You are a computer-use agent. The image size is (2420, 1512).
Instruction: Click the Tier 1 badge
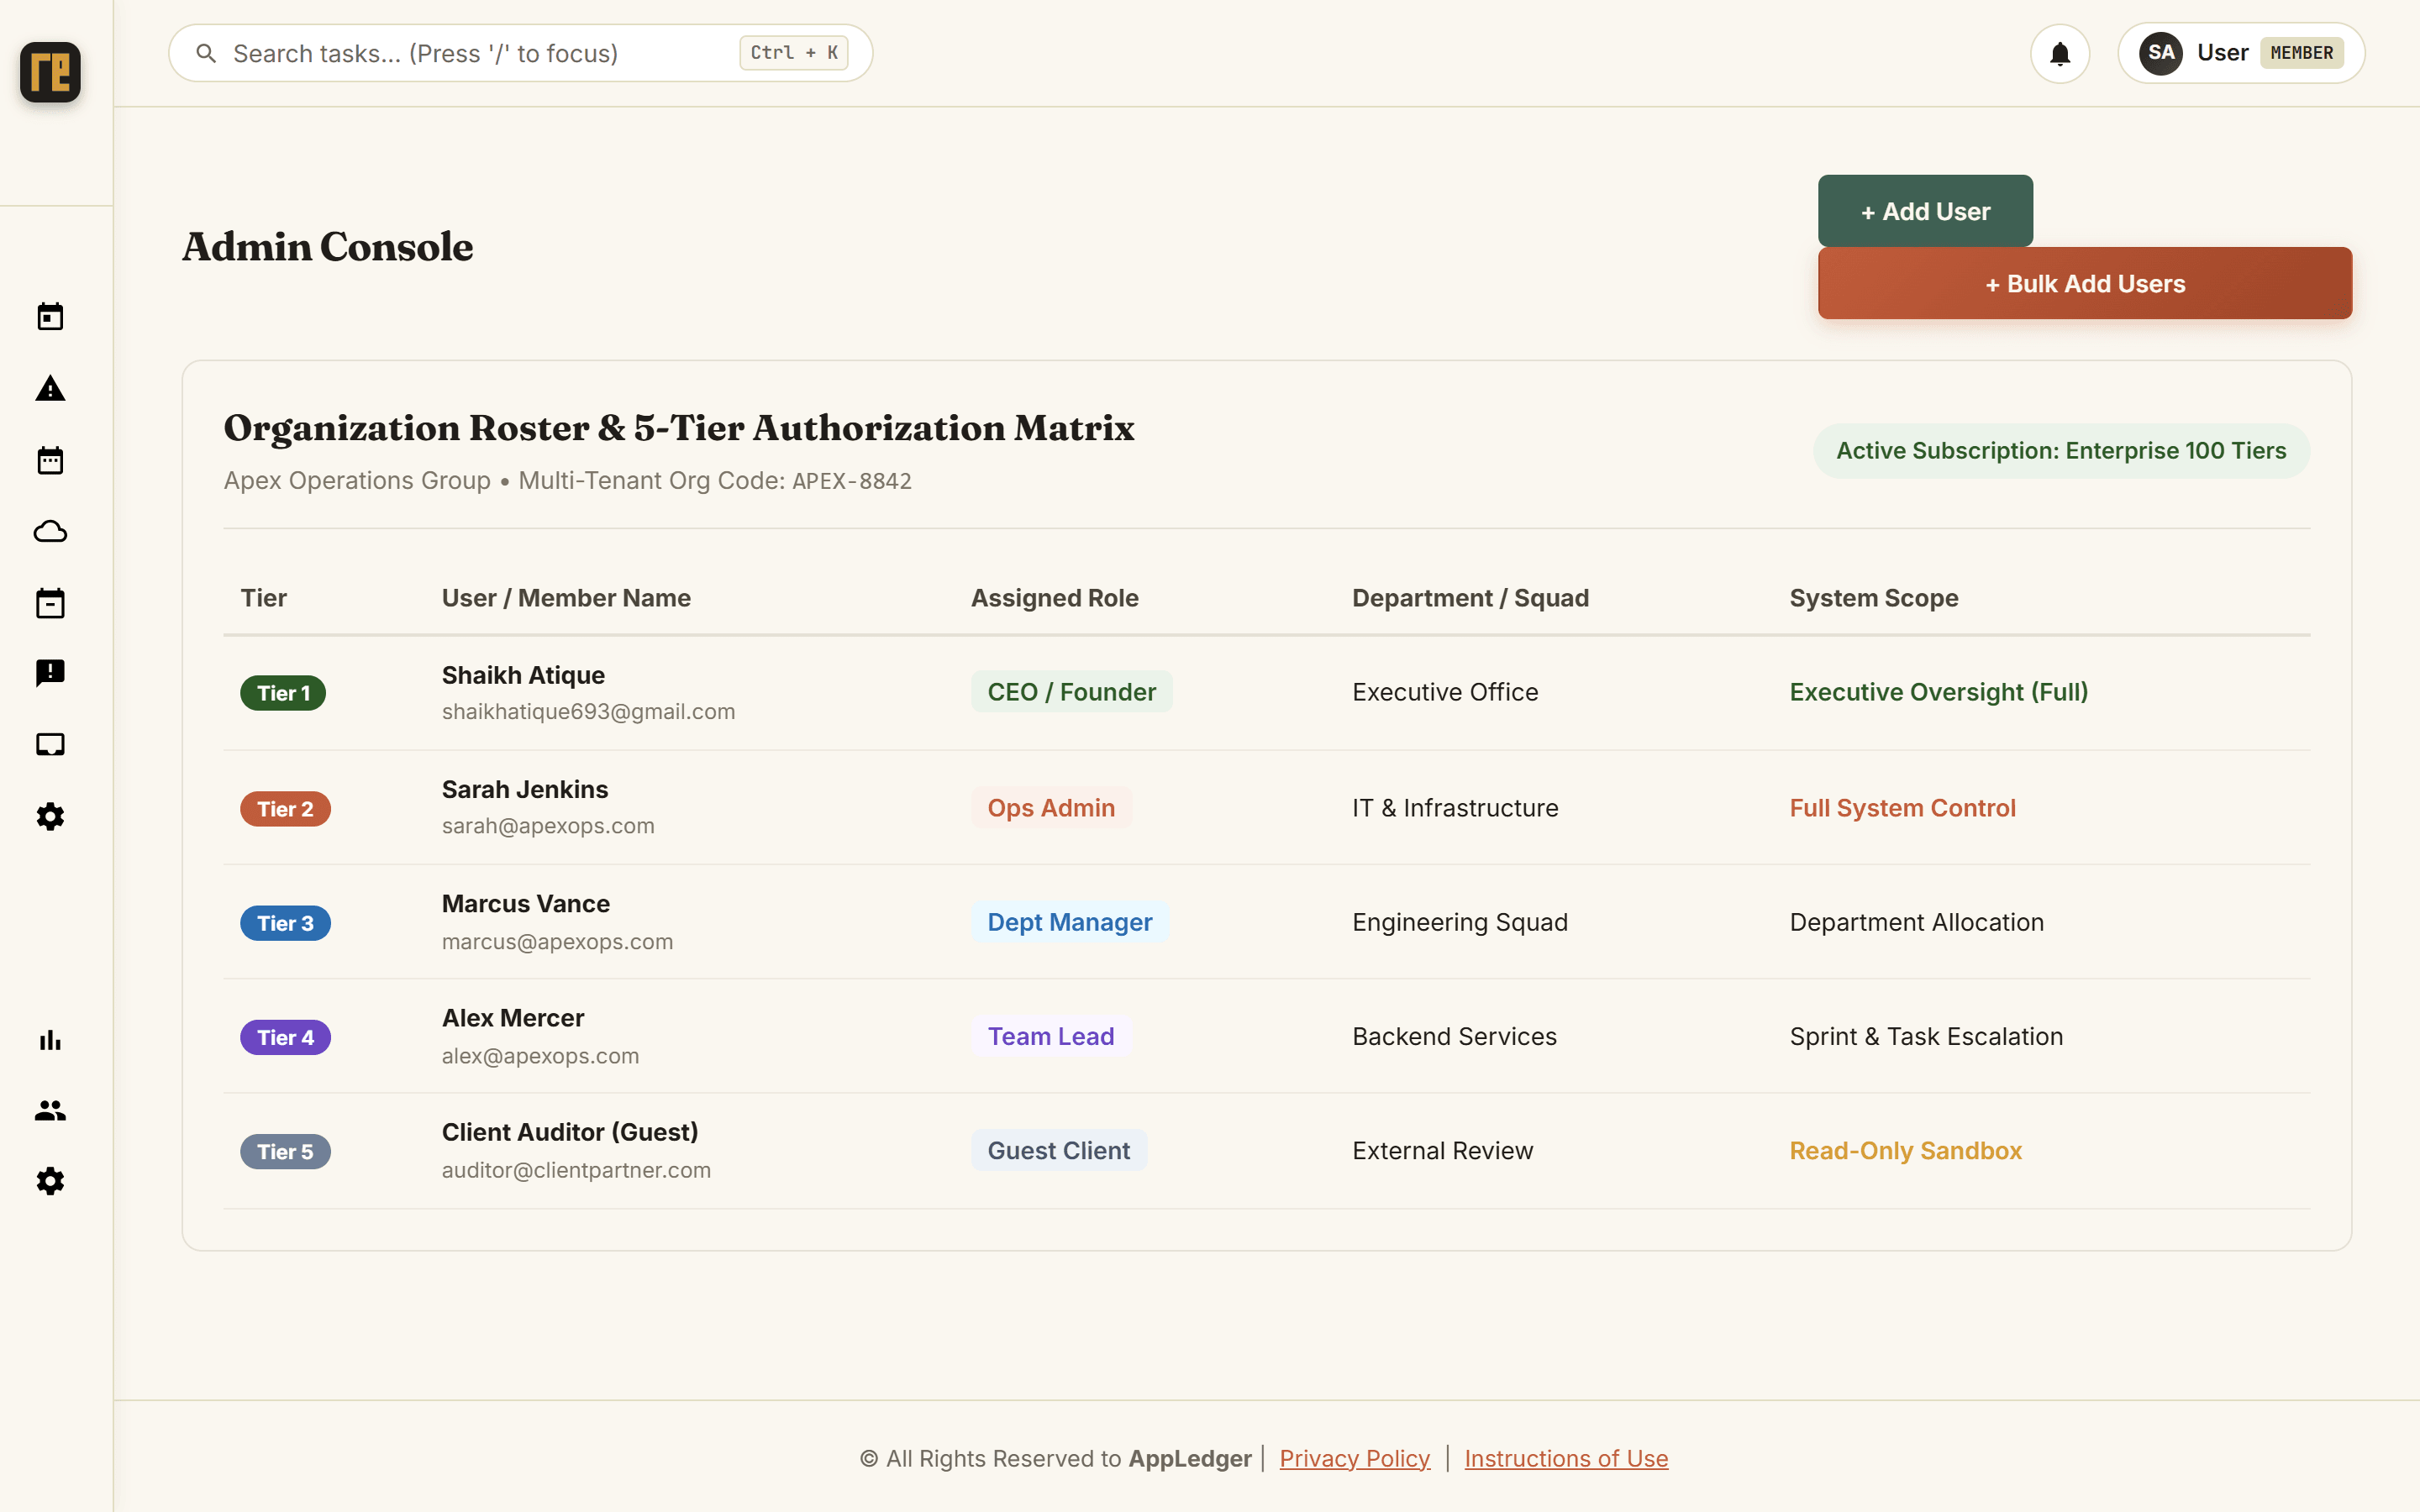tap(283, 693)
